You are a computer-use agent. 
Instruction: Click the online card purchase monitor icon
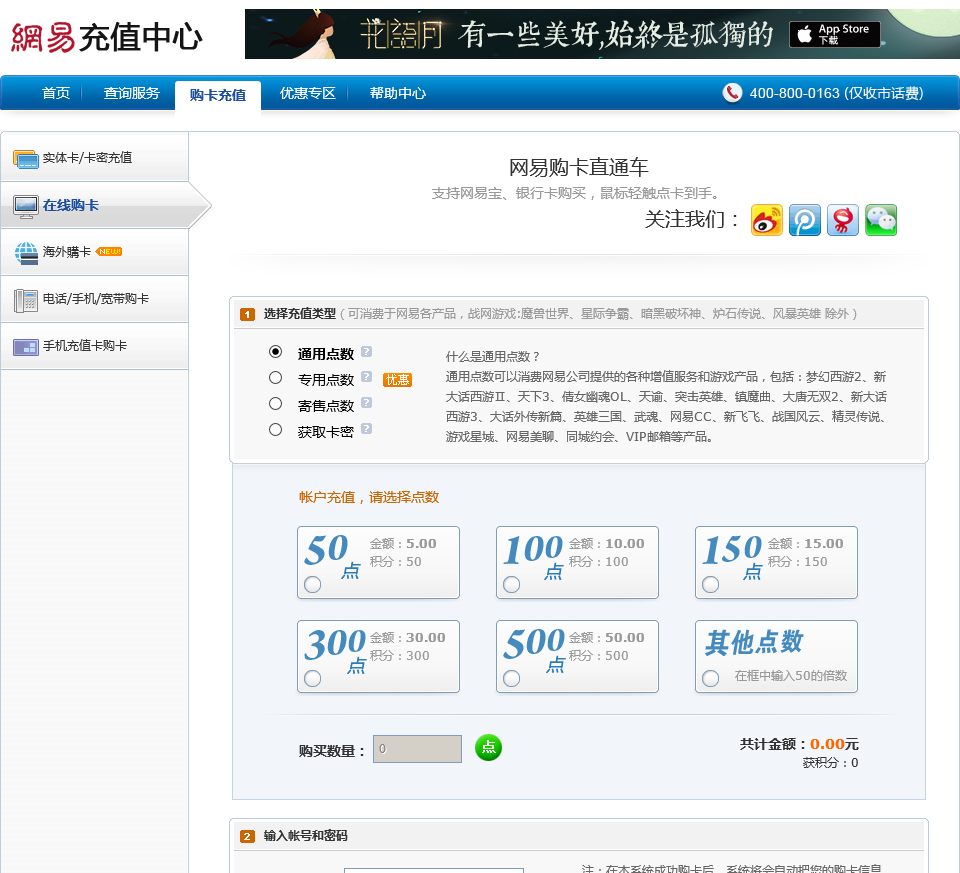coord(26,207)
